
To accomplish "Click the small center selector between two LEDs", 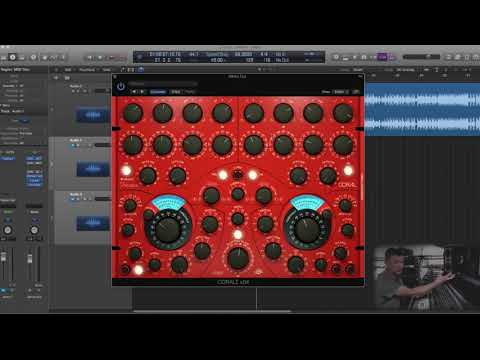I will [x=238, y=174].
